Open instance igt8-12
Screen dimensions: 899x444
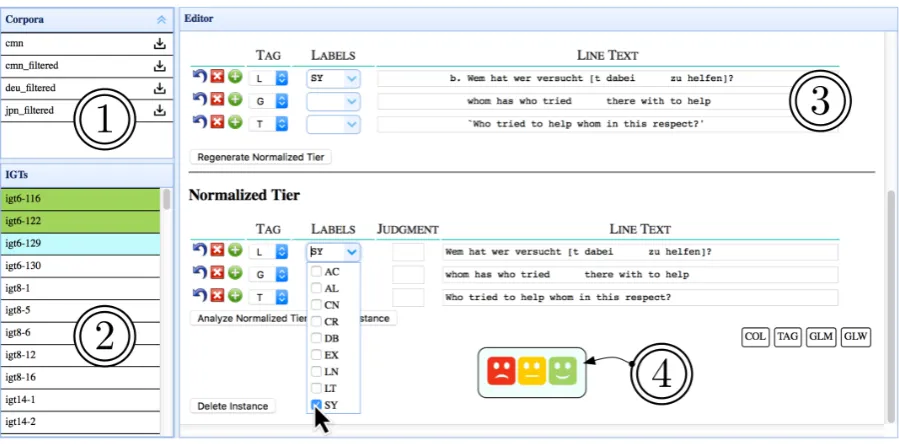point(80,355)
